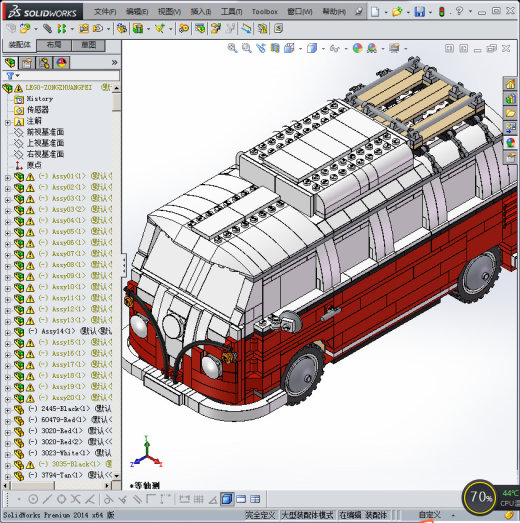The width and height of the screenshot is (520, 523).
Task: Open the PropertyManager tab icon
Action: [x=27, y=63]
